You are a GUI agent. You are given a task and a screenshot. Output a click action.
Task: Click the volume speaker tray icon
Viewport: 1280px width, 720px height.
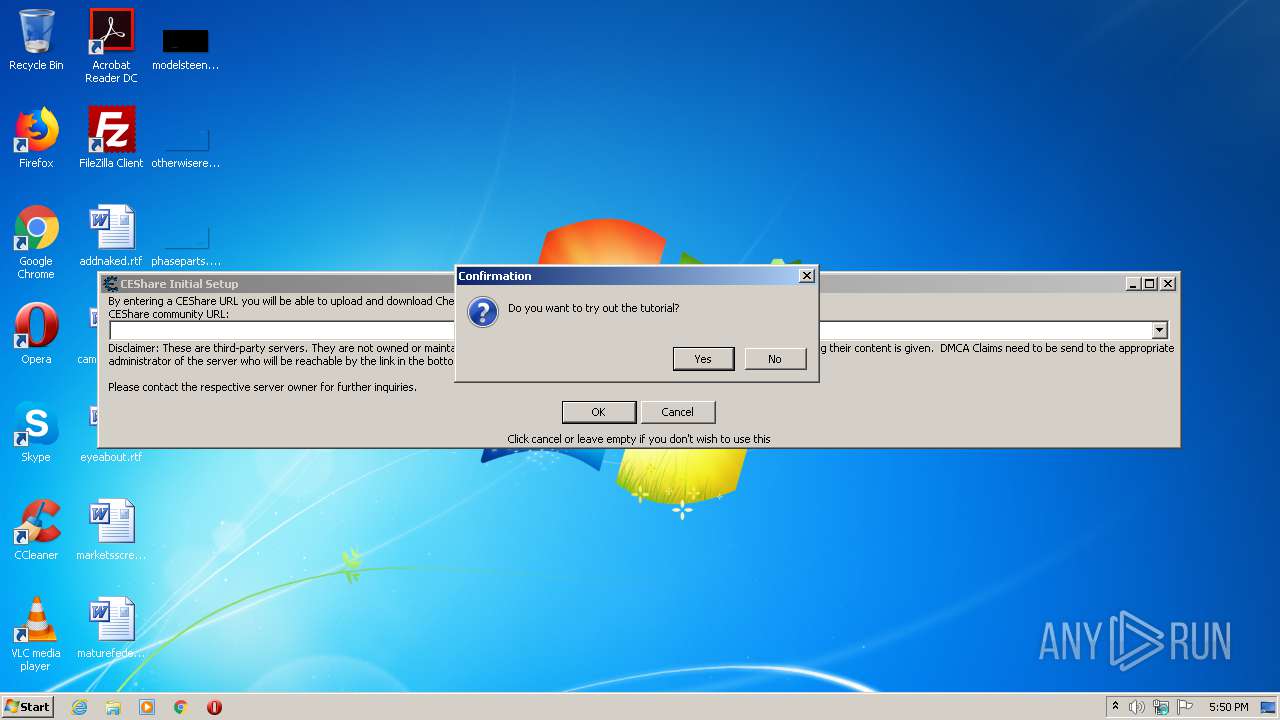(1137, 707)
